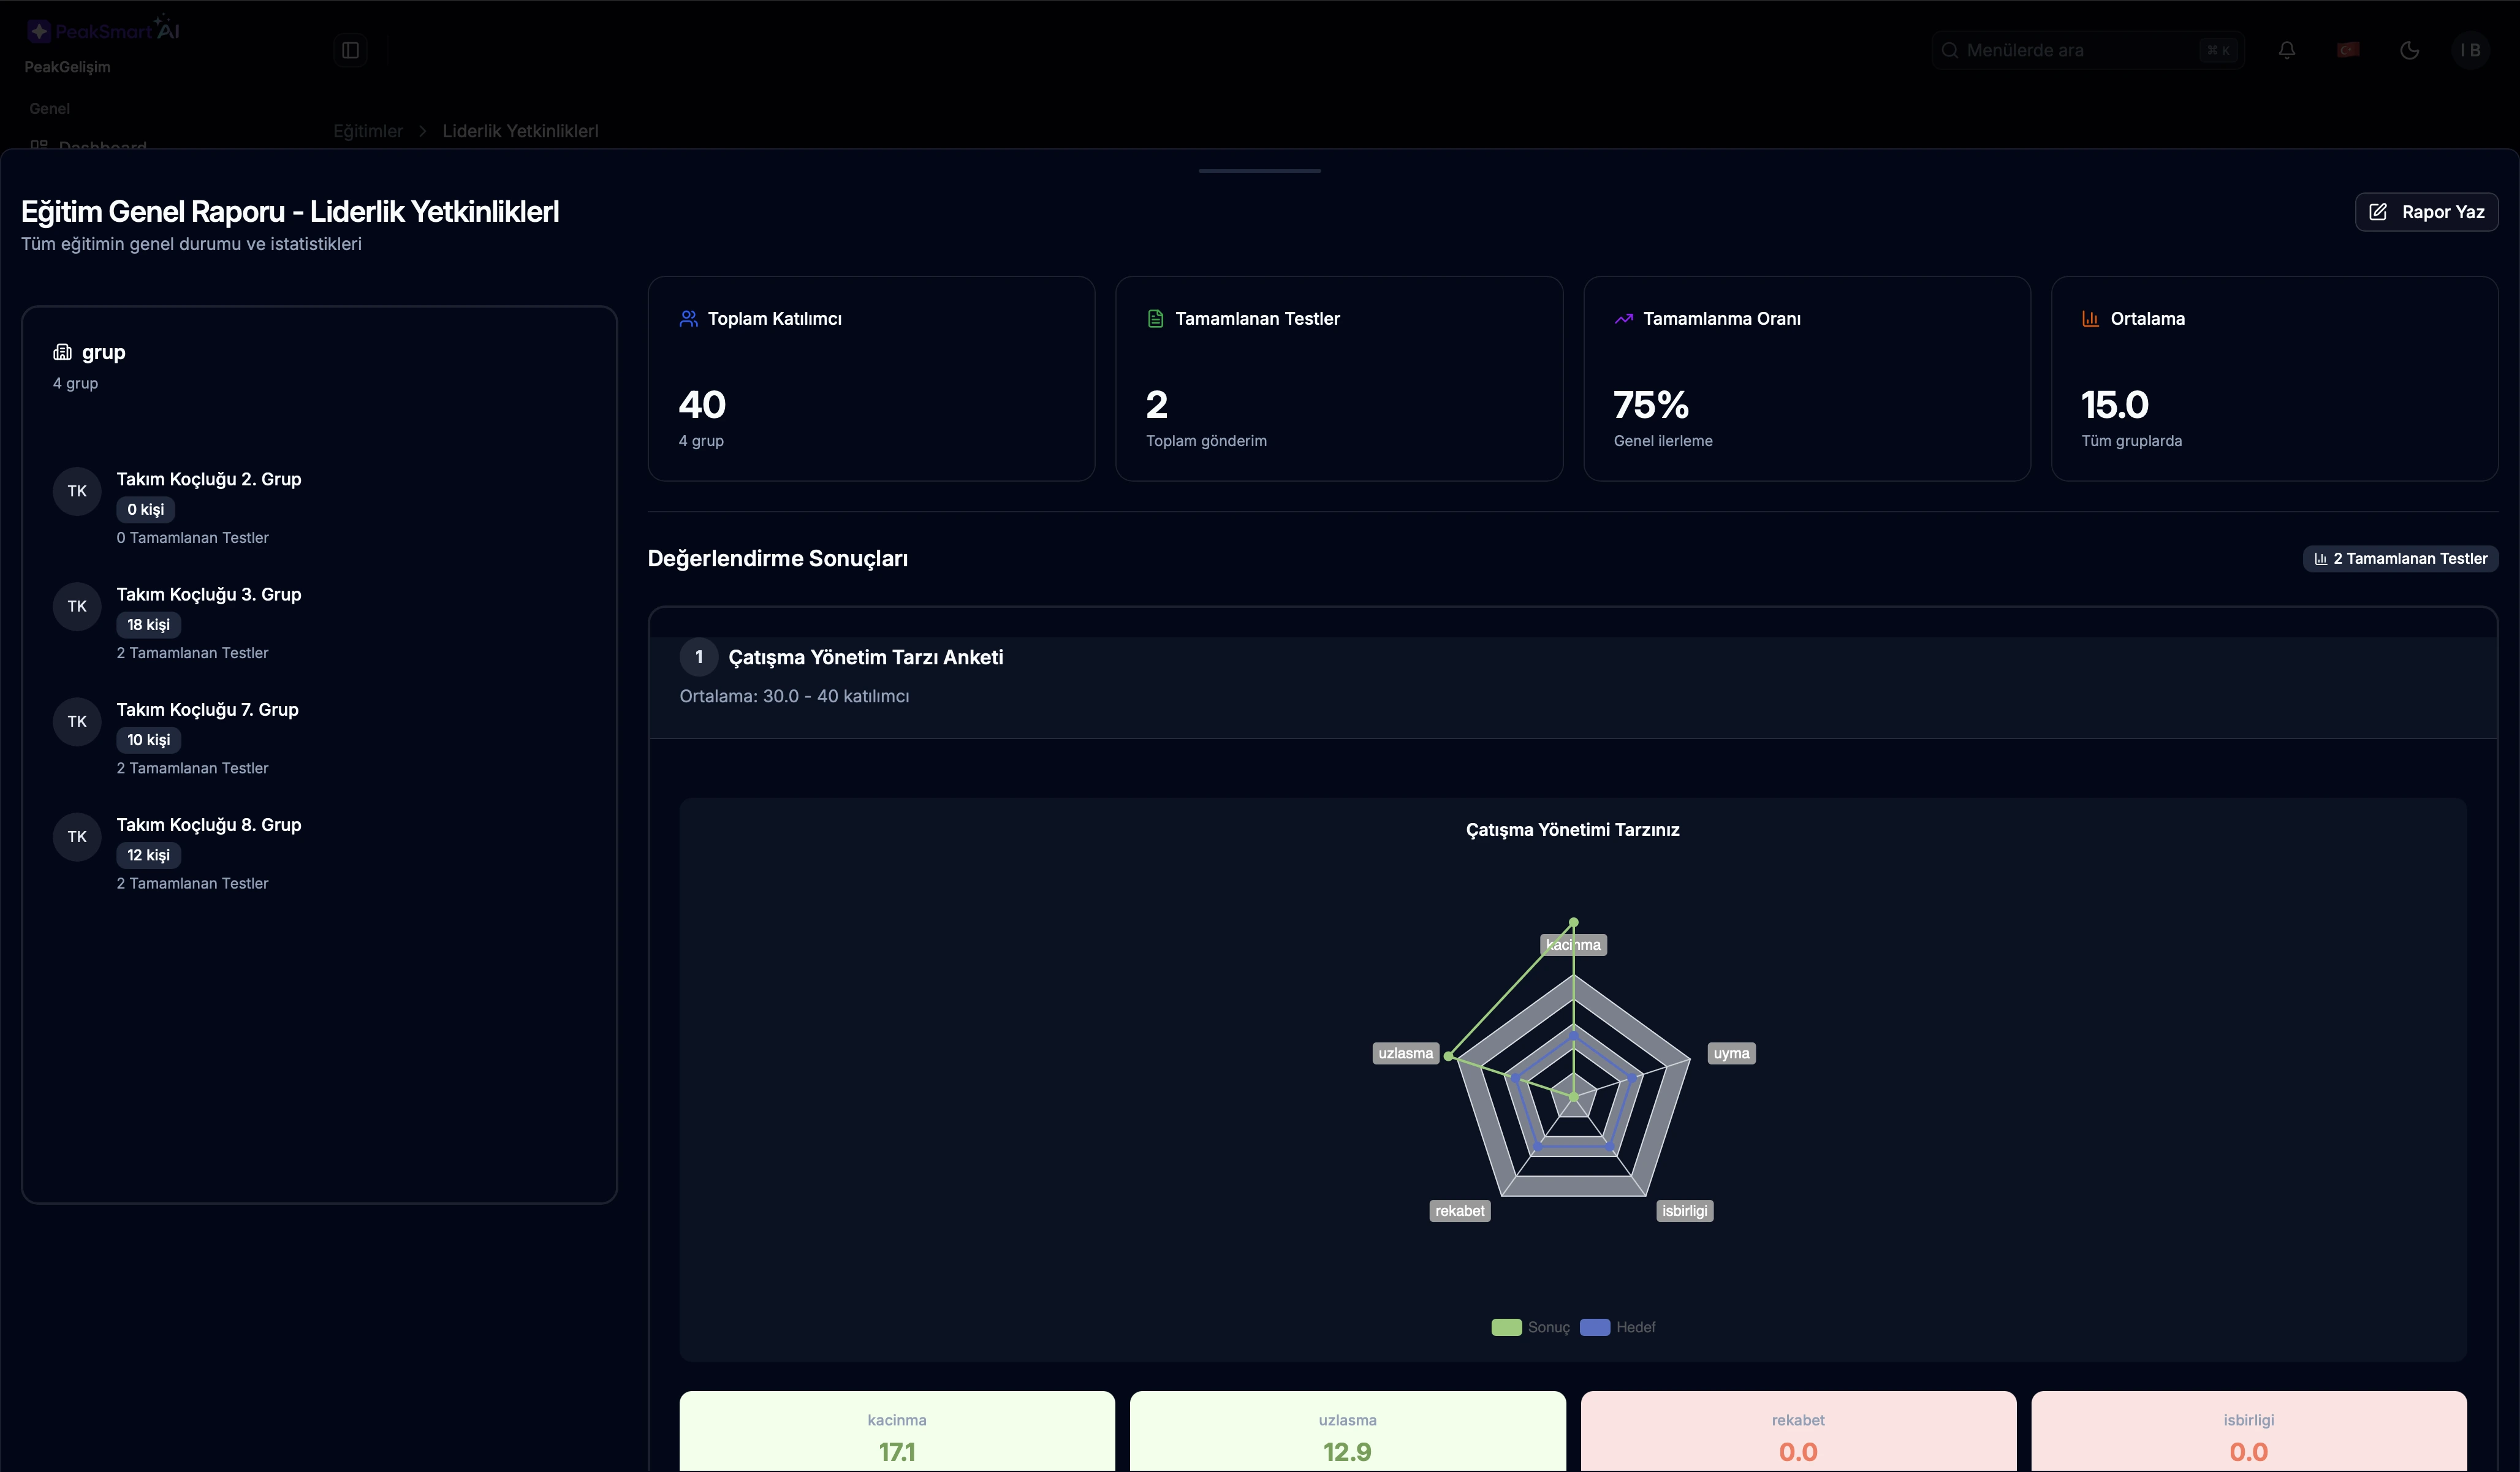This screenshot has width=2520, height=1472.
Task: Toggle the sidebar panel icon
Action: click(350, 49)
